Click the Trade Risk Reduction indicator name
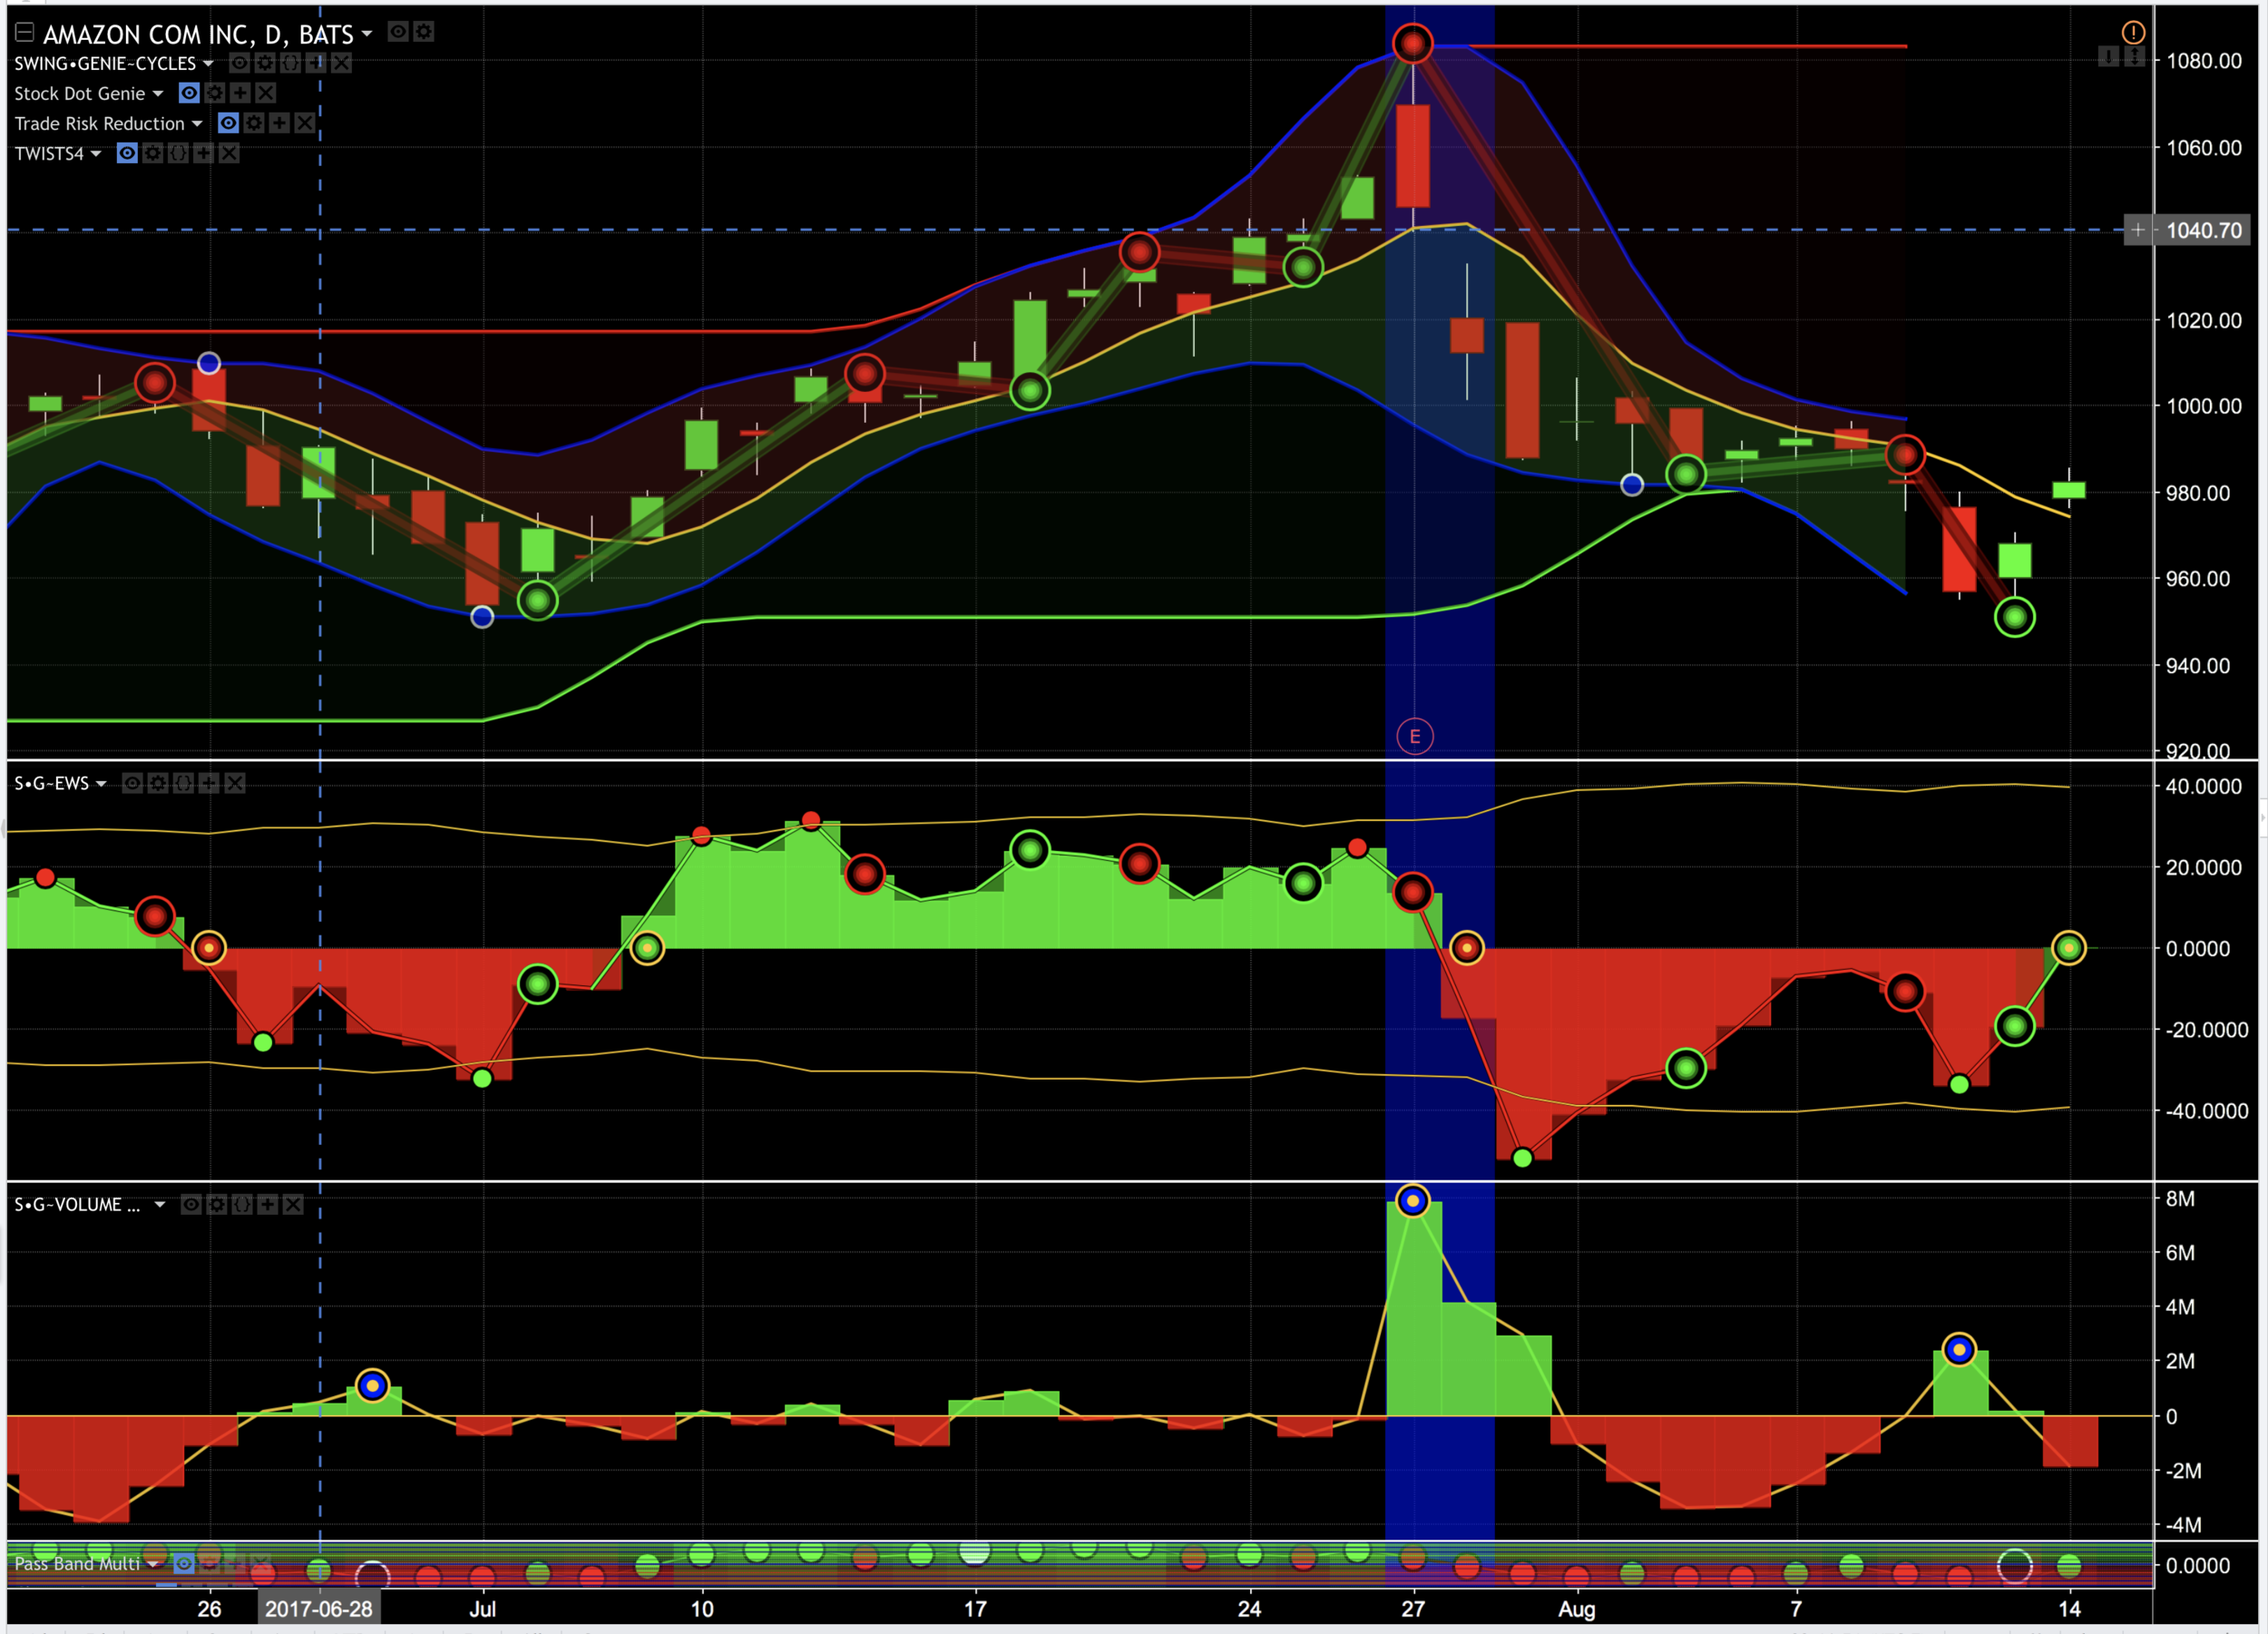 pos(100,124)
